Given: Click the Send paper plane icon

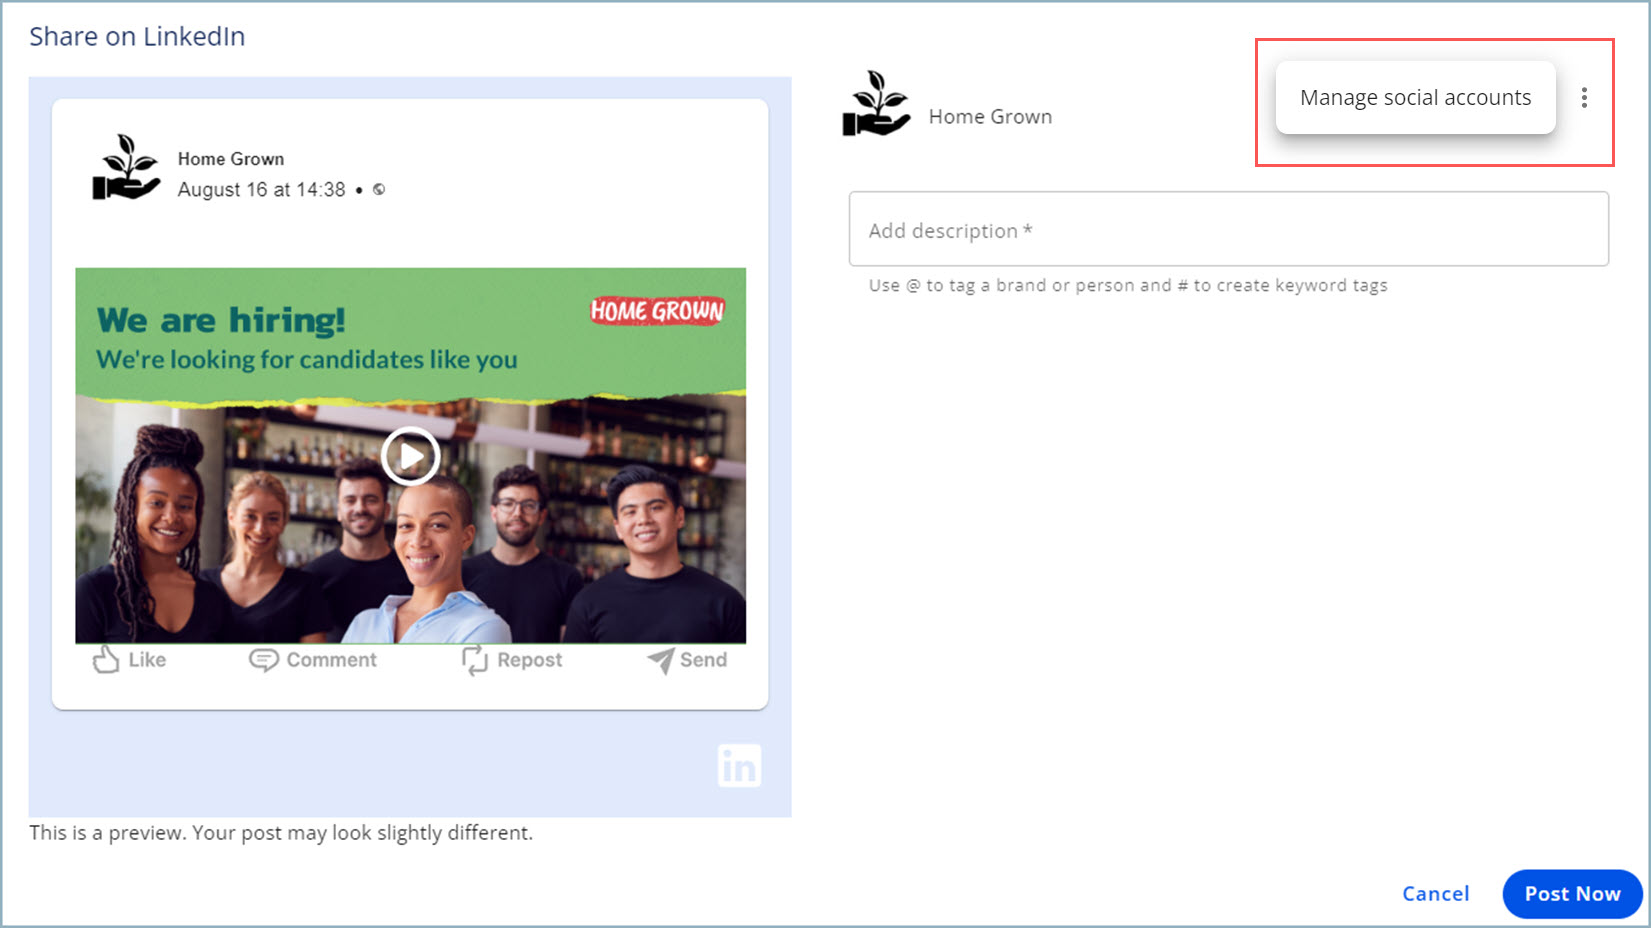Looking at the screenshot, I should pyautogui.click(x=660, y=660).
